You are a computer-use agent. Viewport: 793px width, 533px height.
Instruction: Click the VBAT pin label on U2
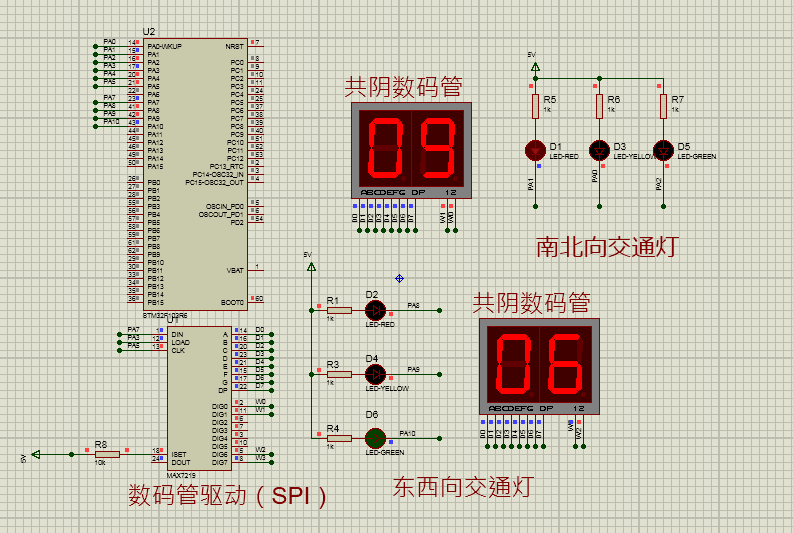(x=235, y=271)
